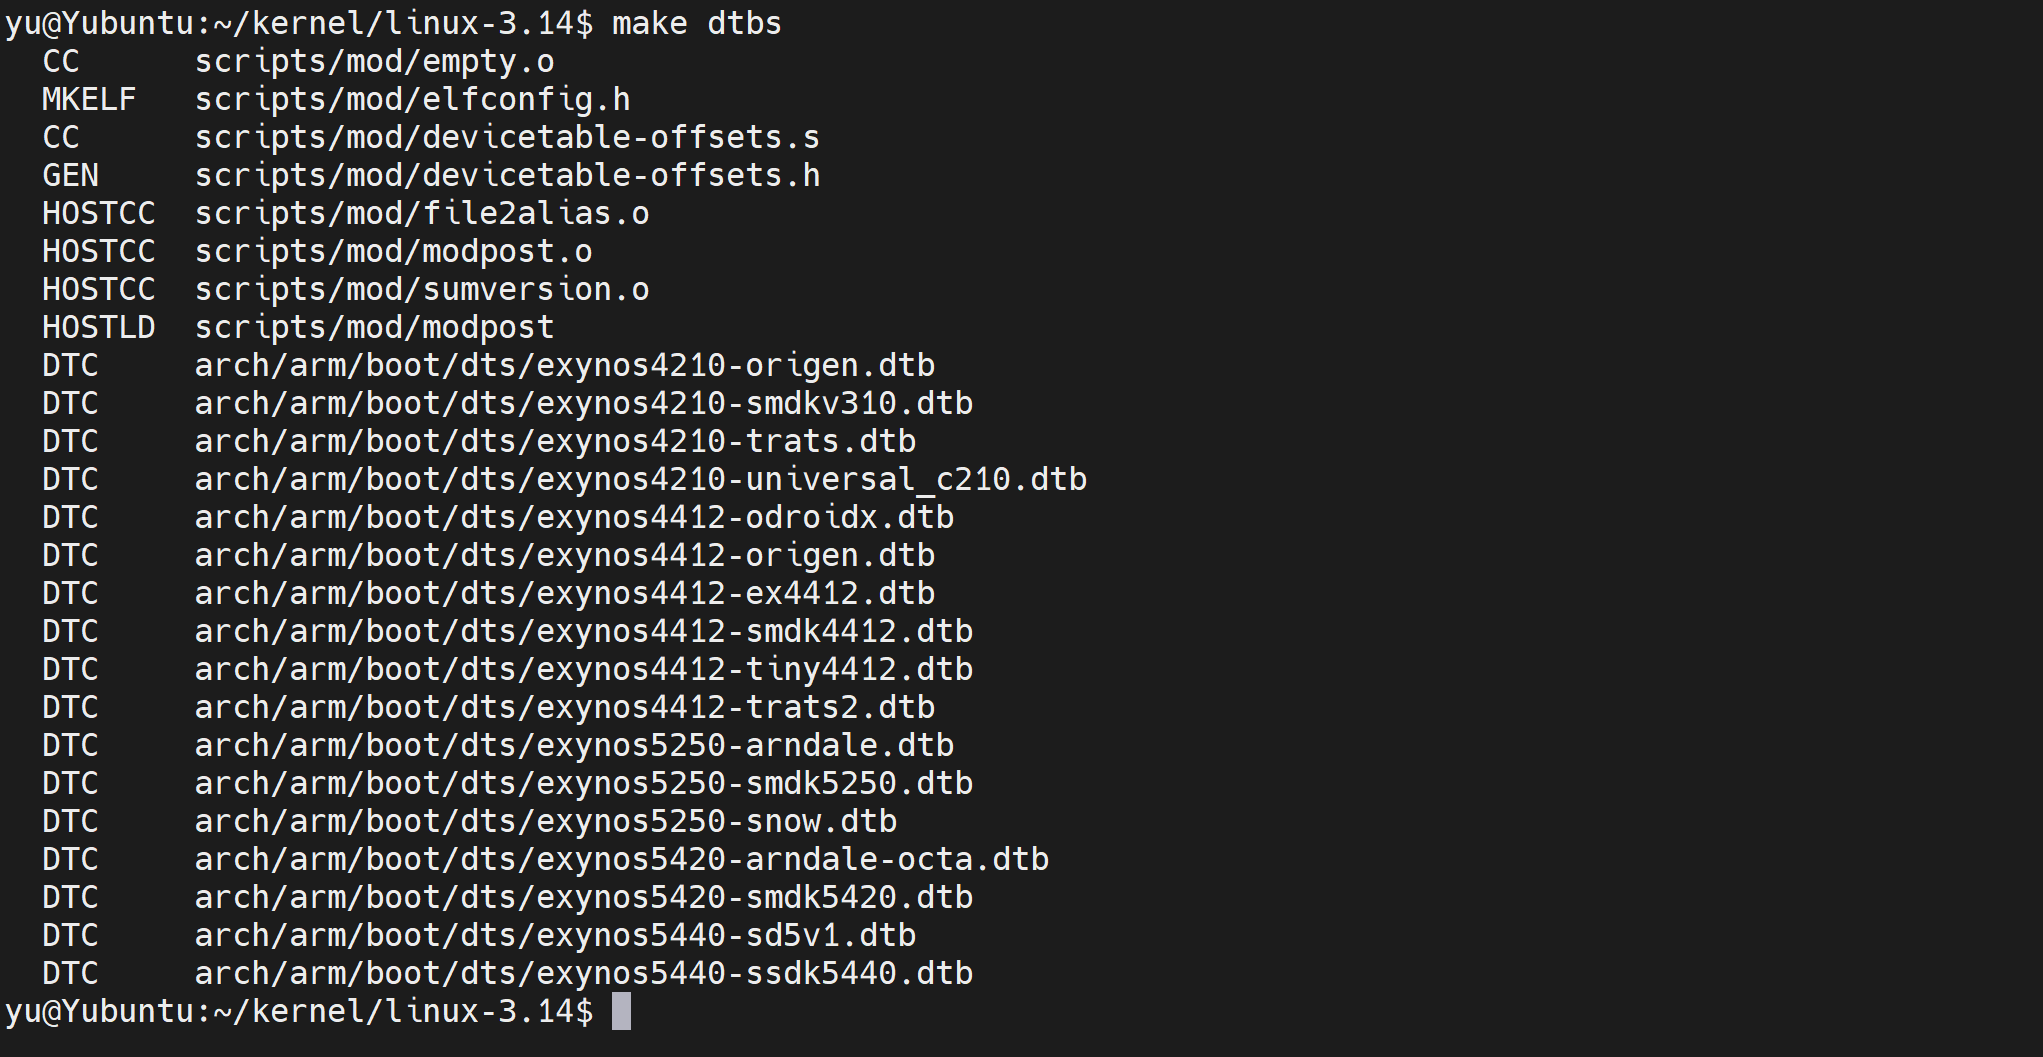Click the HOSTLD label

click(99, 328)
